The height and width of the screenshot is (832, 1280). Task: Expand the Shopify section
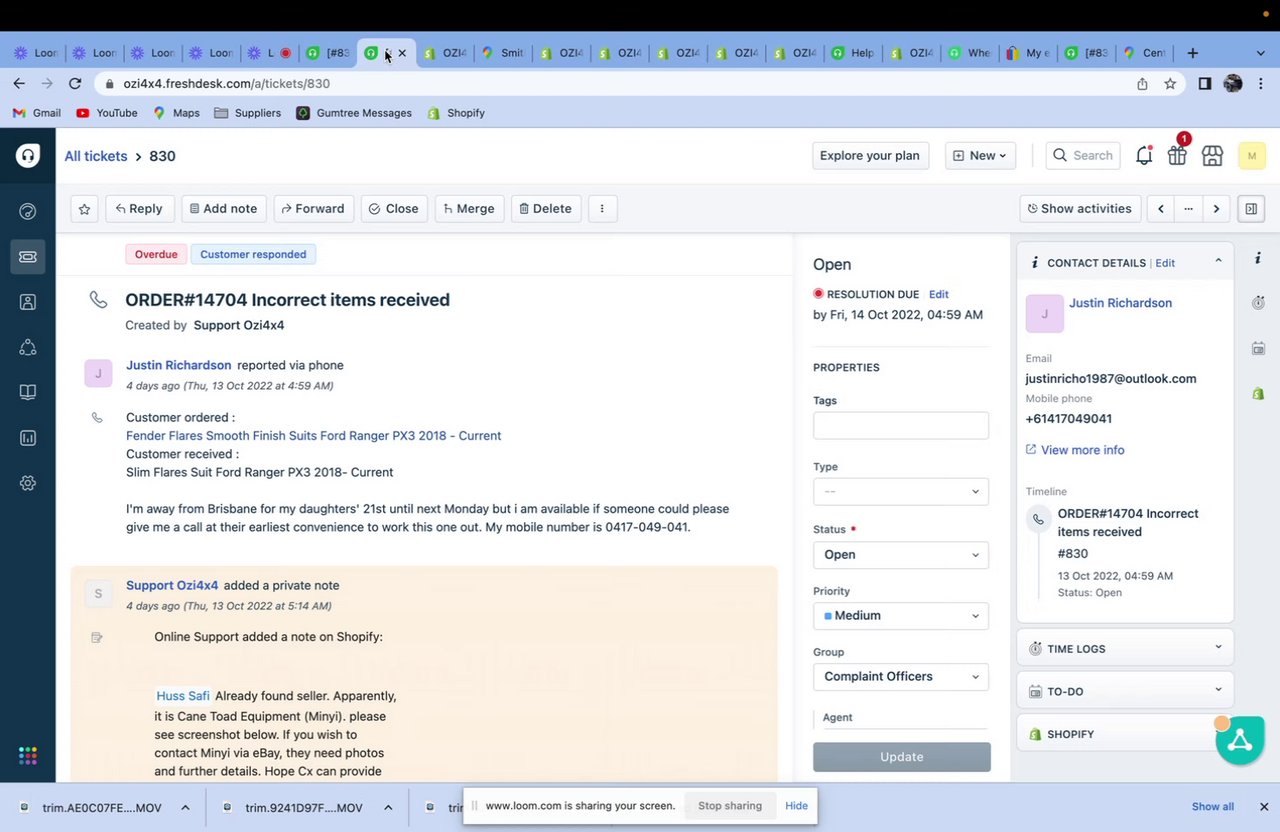click(x=1125, y=734)
